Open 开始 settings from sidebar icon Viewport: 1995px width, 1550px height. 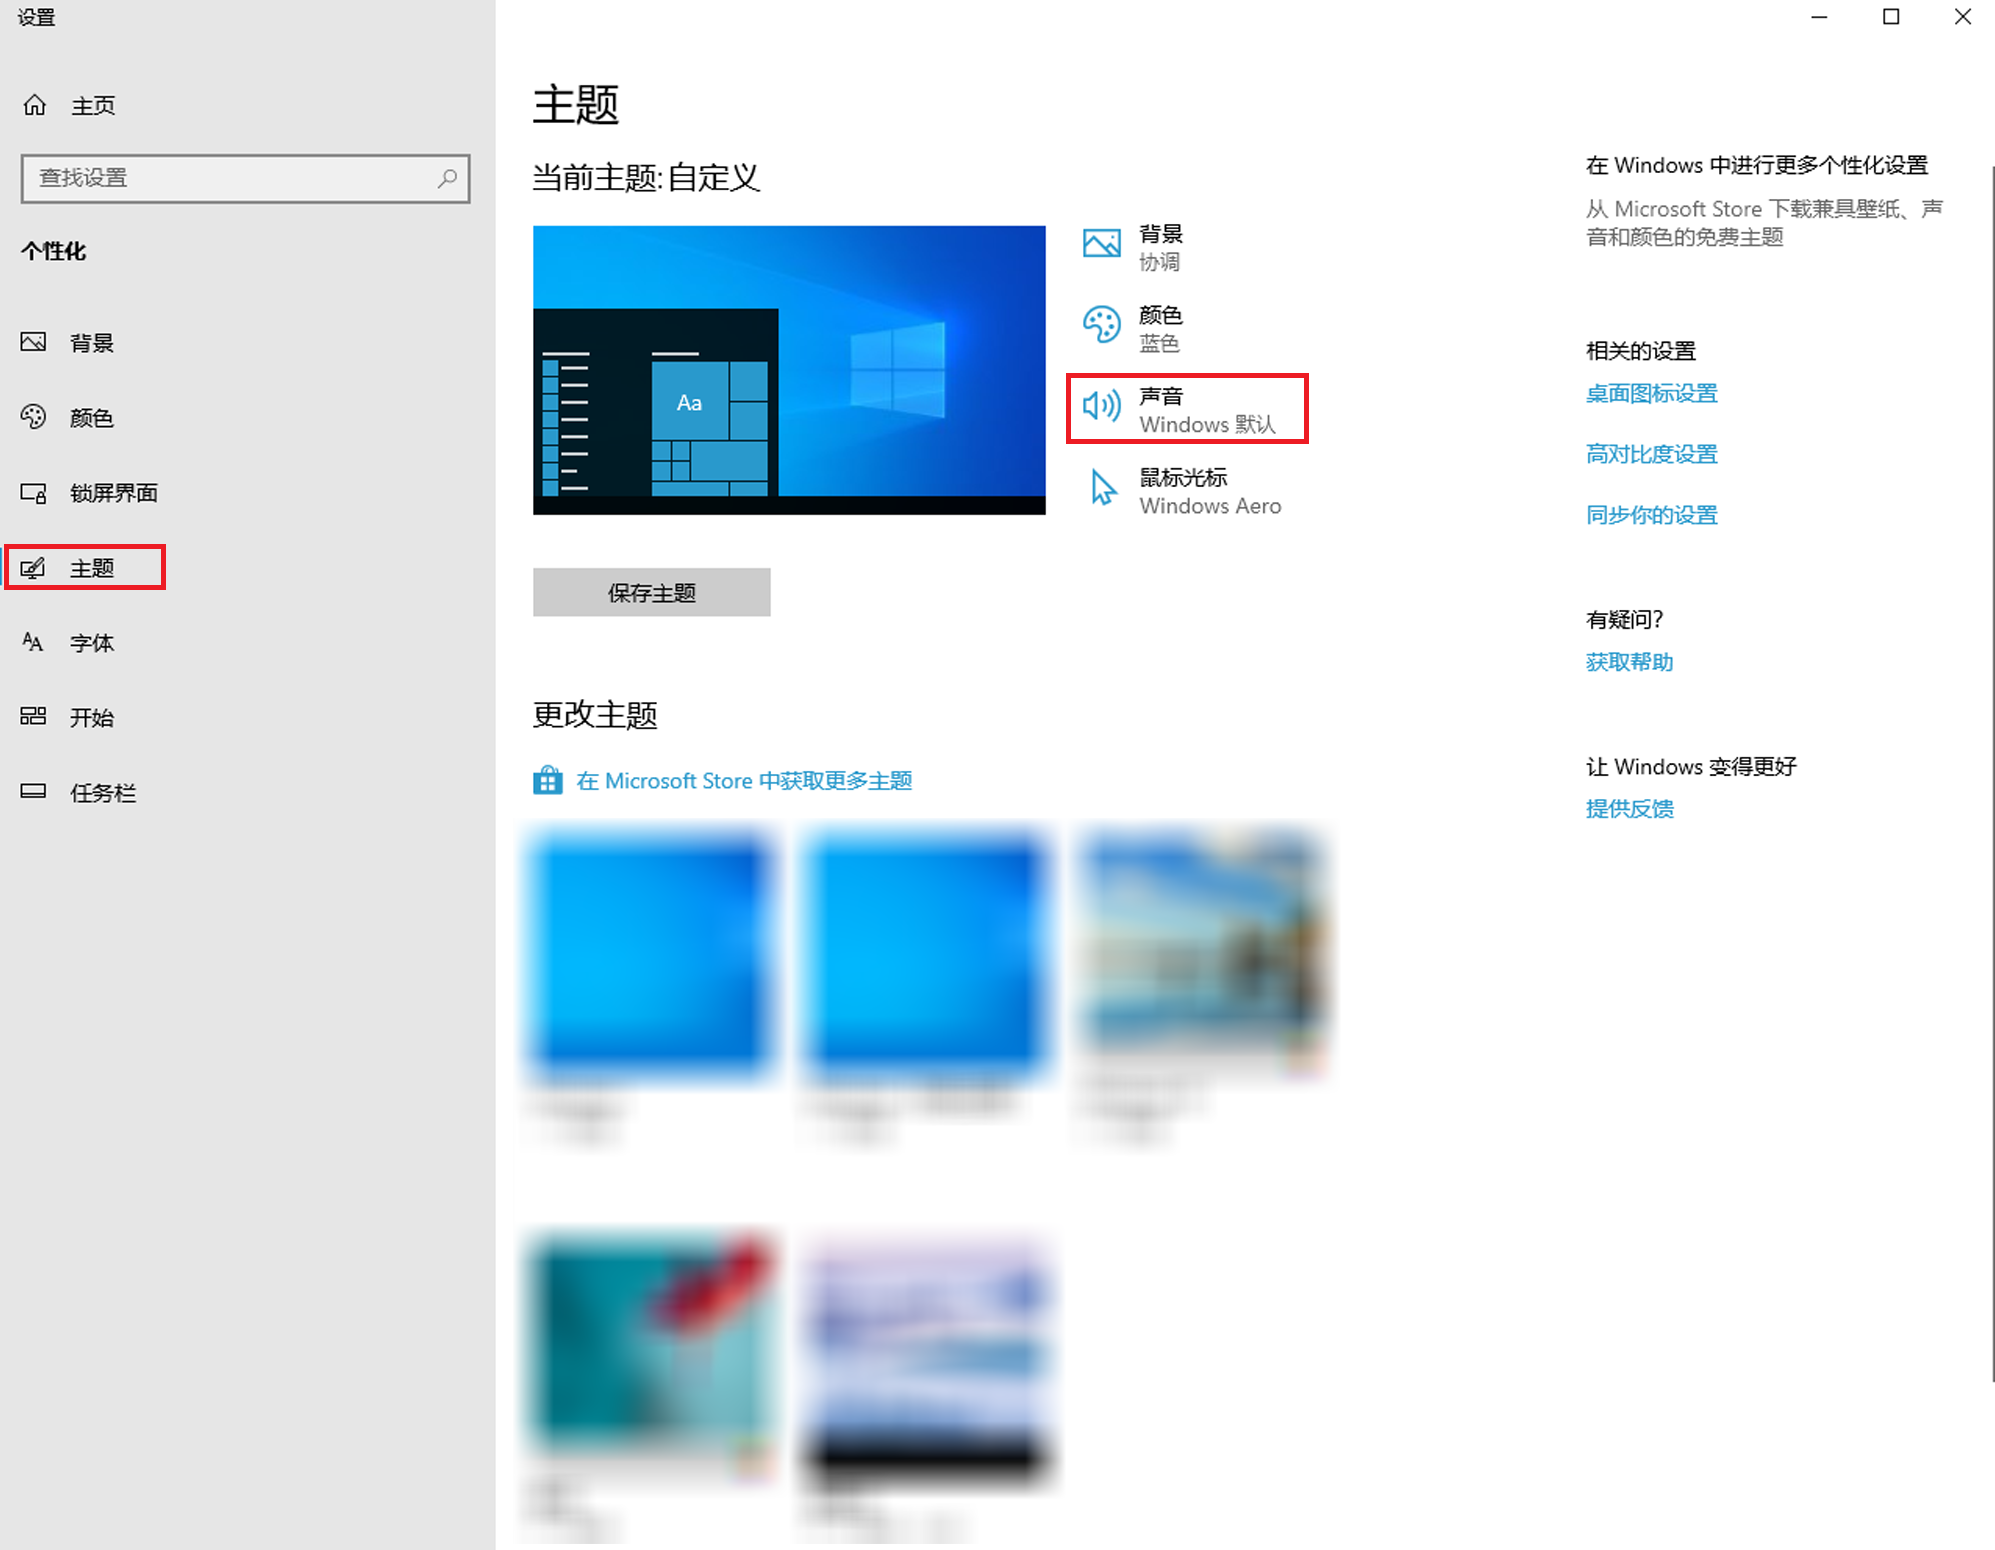coord(34,716)
